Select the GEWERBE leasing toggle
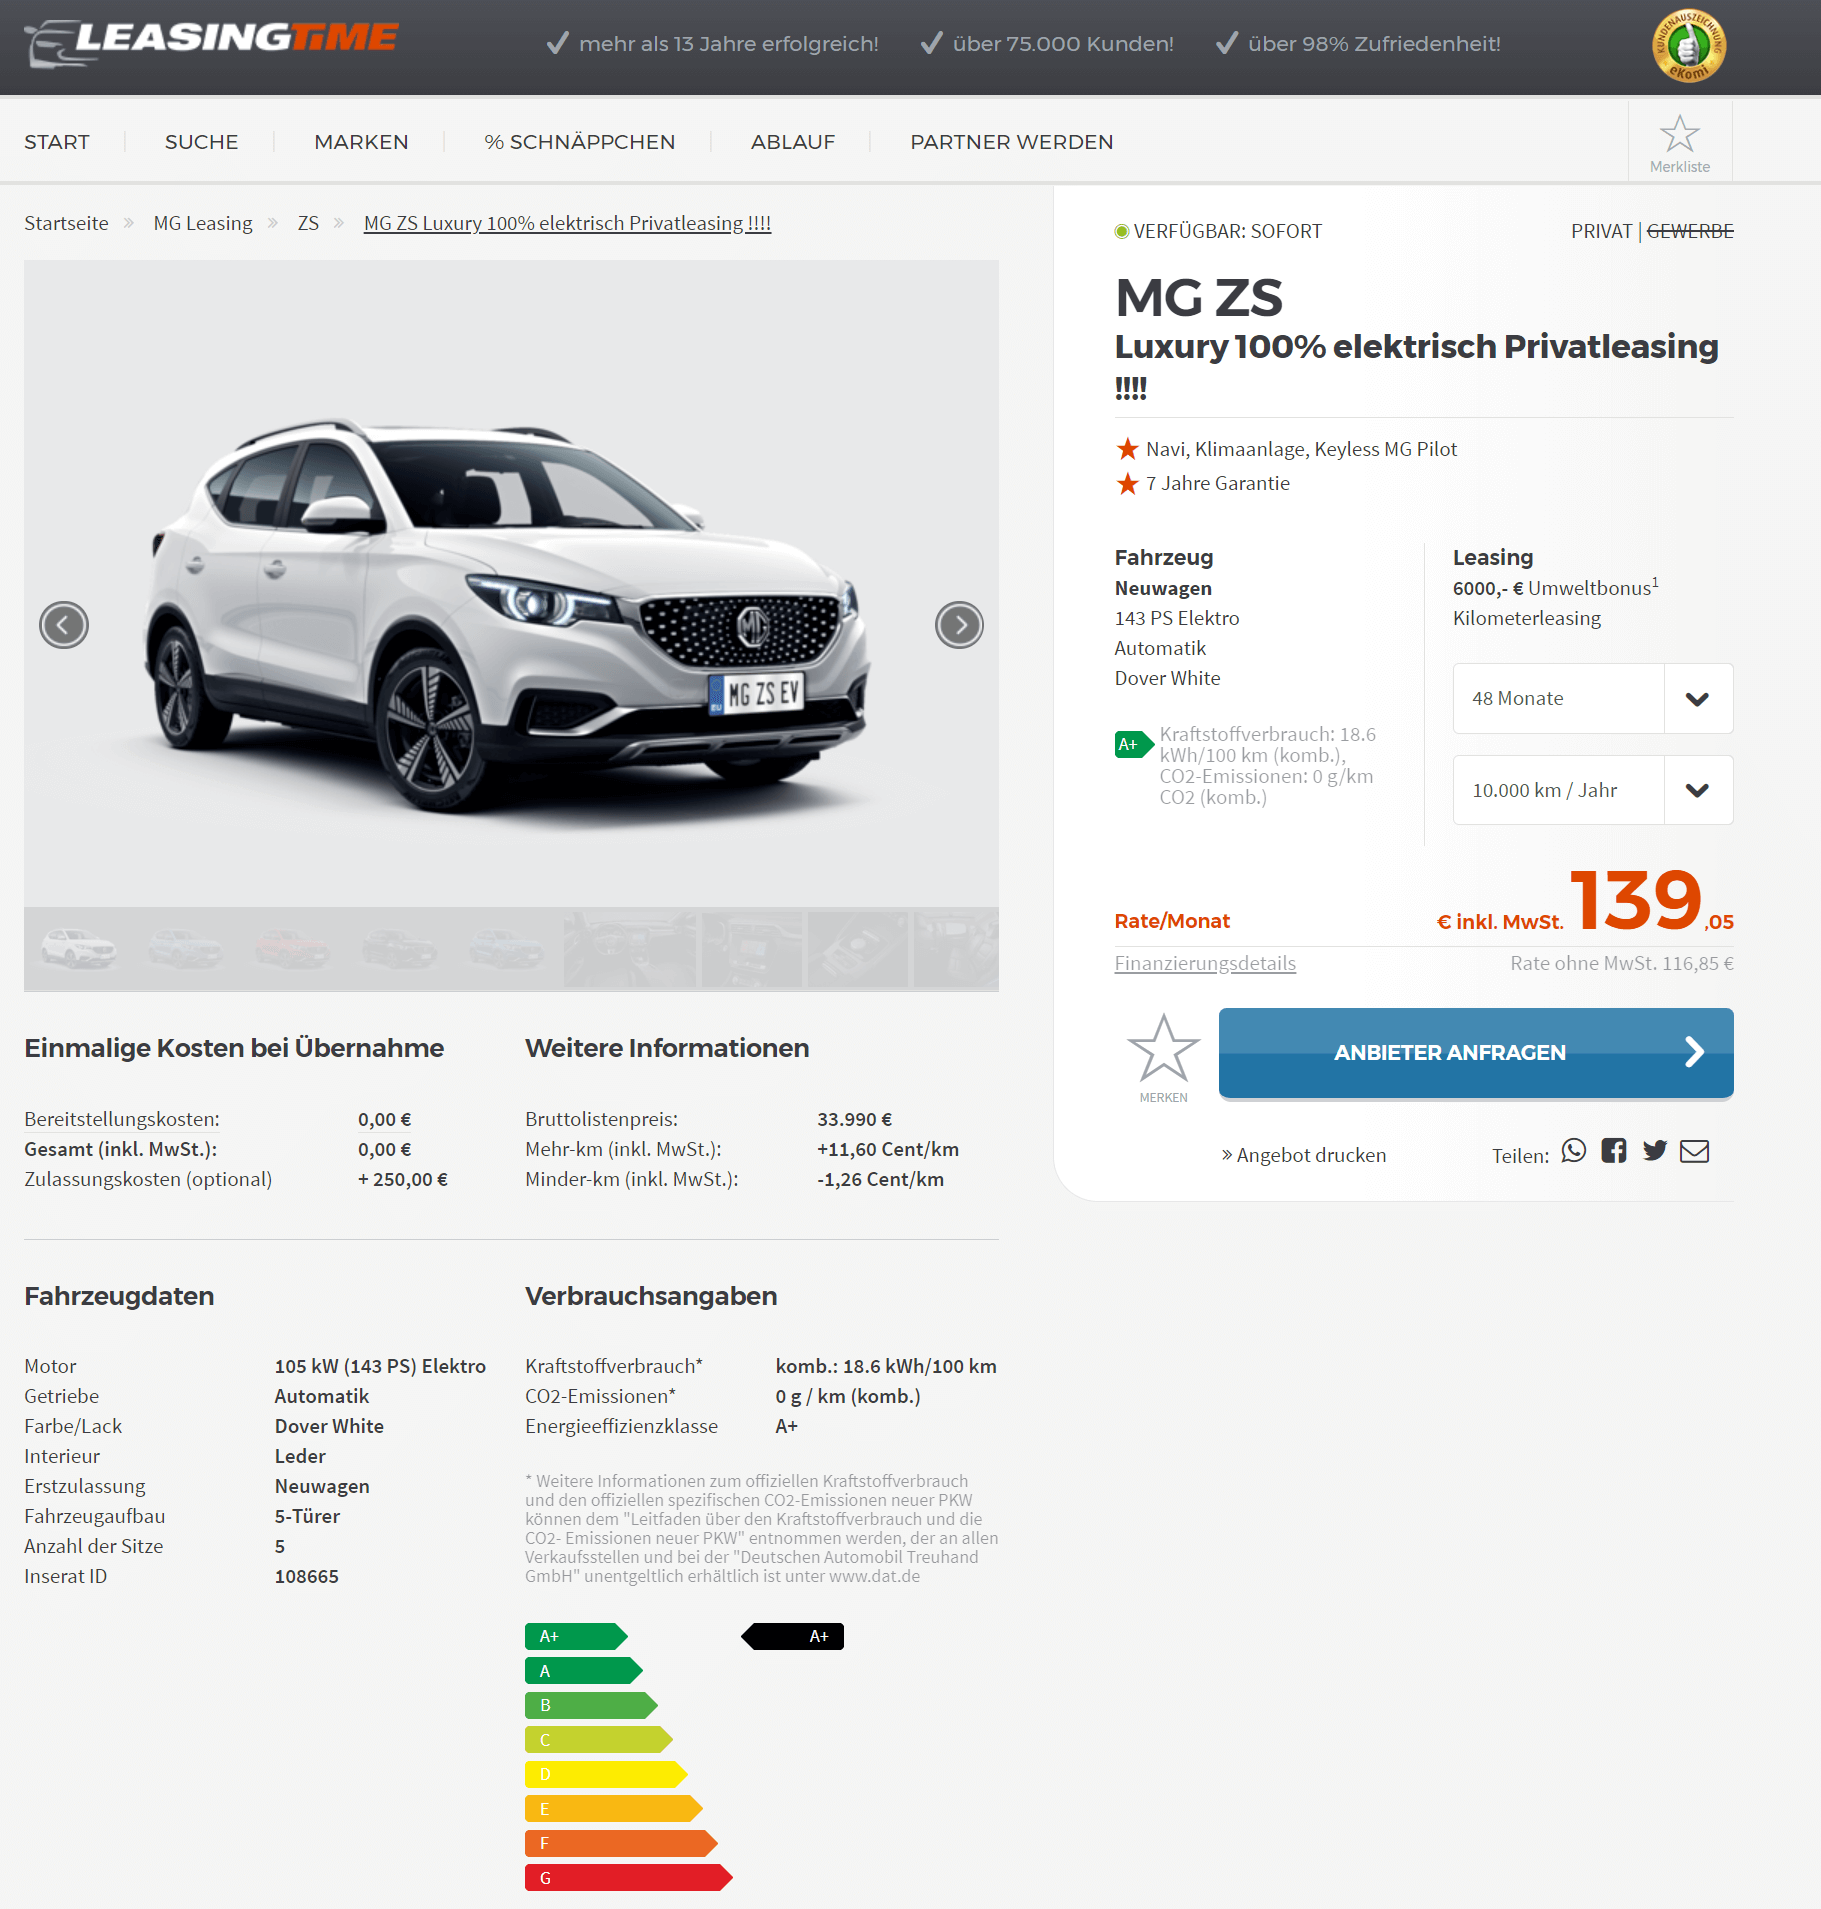The width and height of the screenshot is (1821, 1909). (1690, 231)
